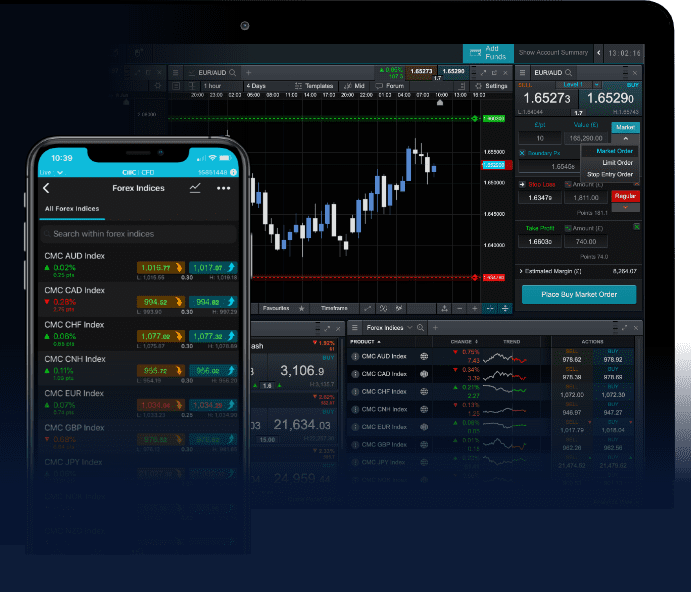Open the Forex Indices watchlist dropdown
Viewport: 691px width, 592px height.
click(409, 328)
